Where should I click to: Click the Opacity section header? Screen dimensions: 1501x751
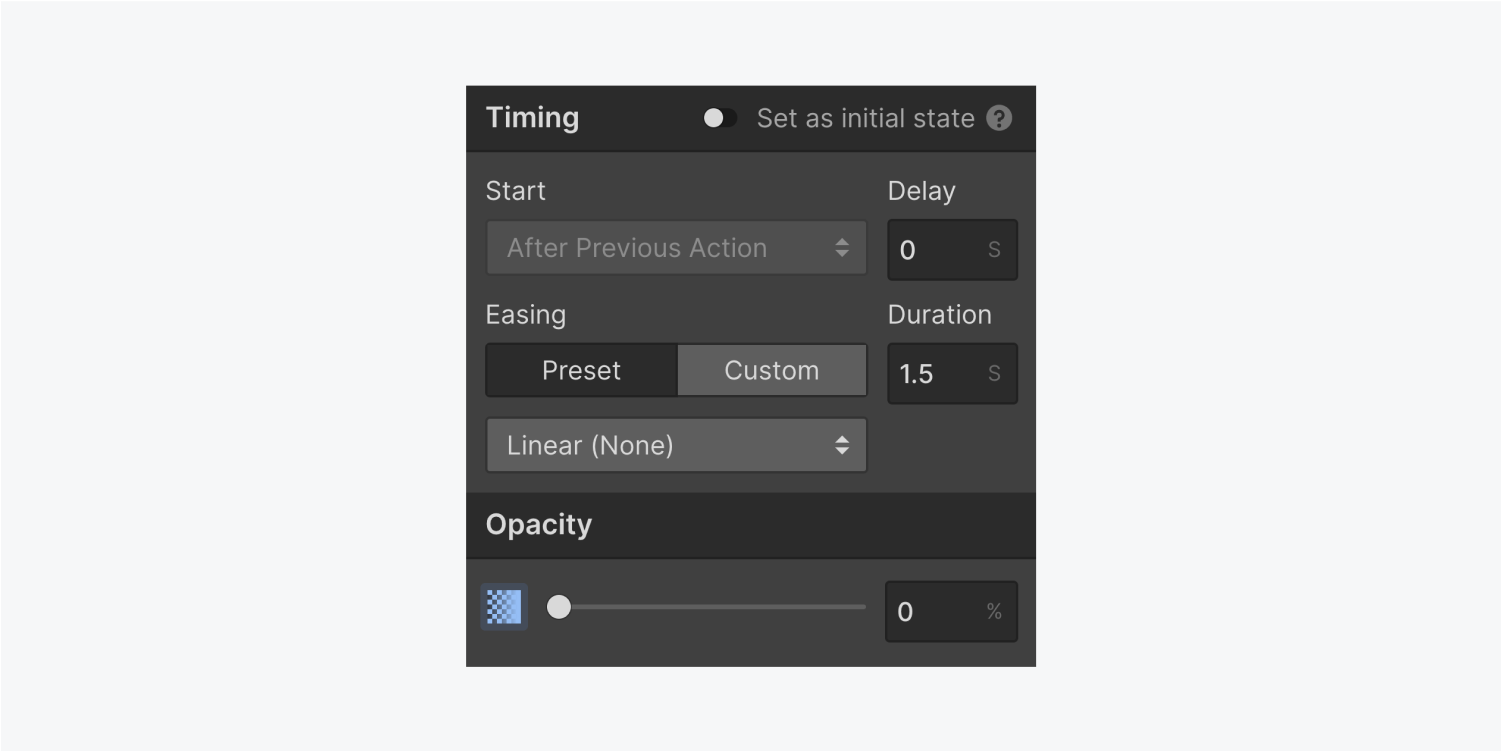(538, 524)
